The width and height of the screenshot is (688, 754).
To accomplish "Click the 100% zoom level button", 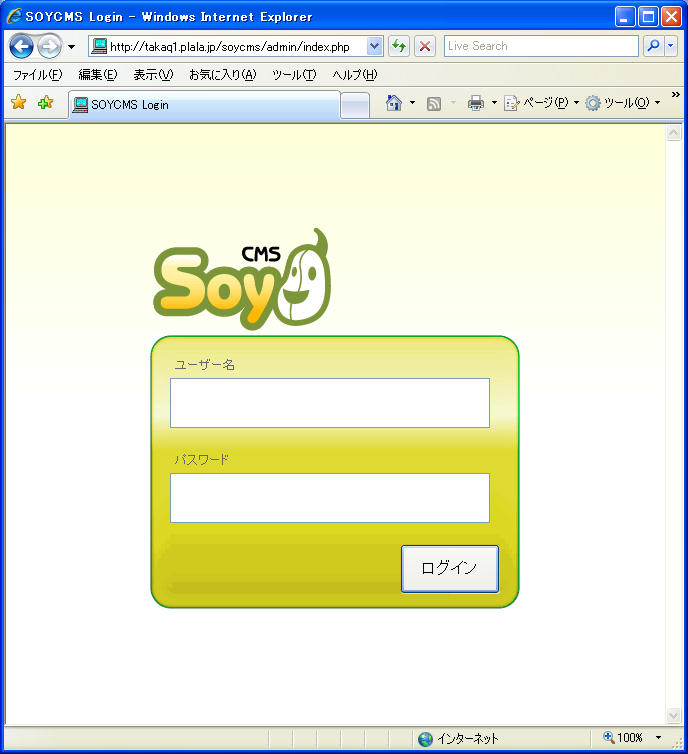I will [623, 738].
